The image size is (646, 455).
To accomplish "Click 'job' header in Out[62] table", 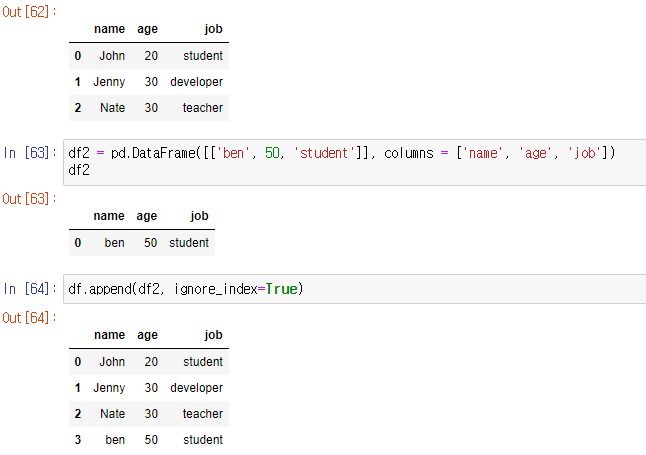I will click(213, 29).
